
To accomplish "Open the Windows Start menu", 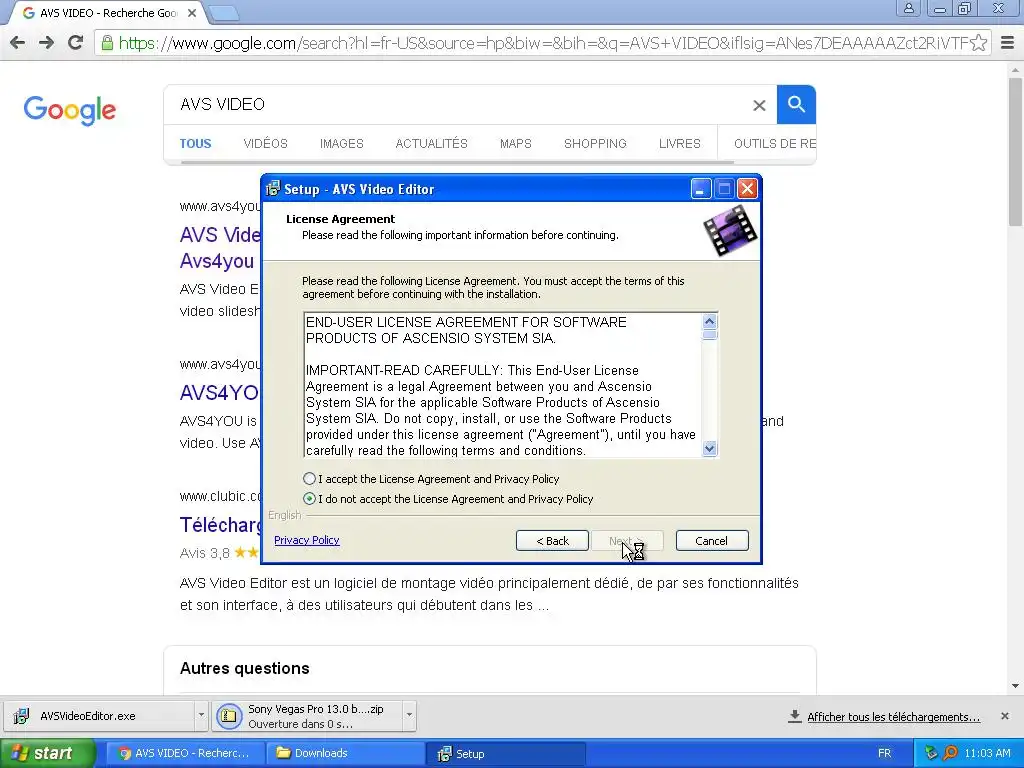I will coord(47,753).
